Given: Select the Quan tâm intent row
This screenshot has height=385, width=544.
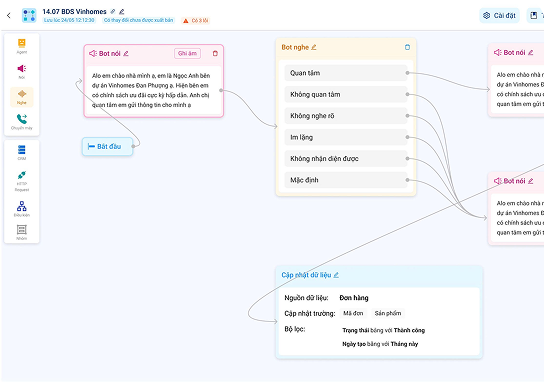Looking at the screenshot, I should [x=346, y=73].
